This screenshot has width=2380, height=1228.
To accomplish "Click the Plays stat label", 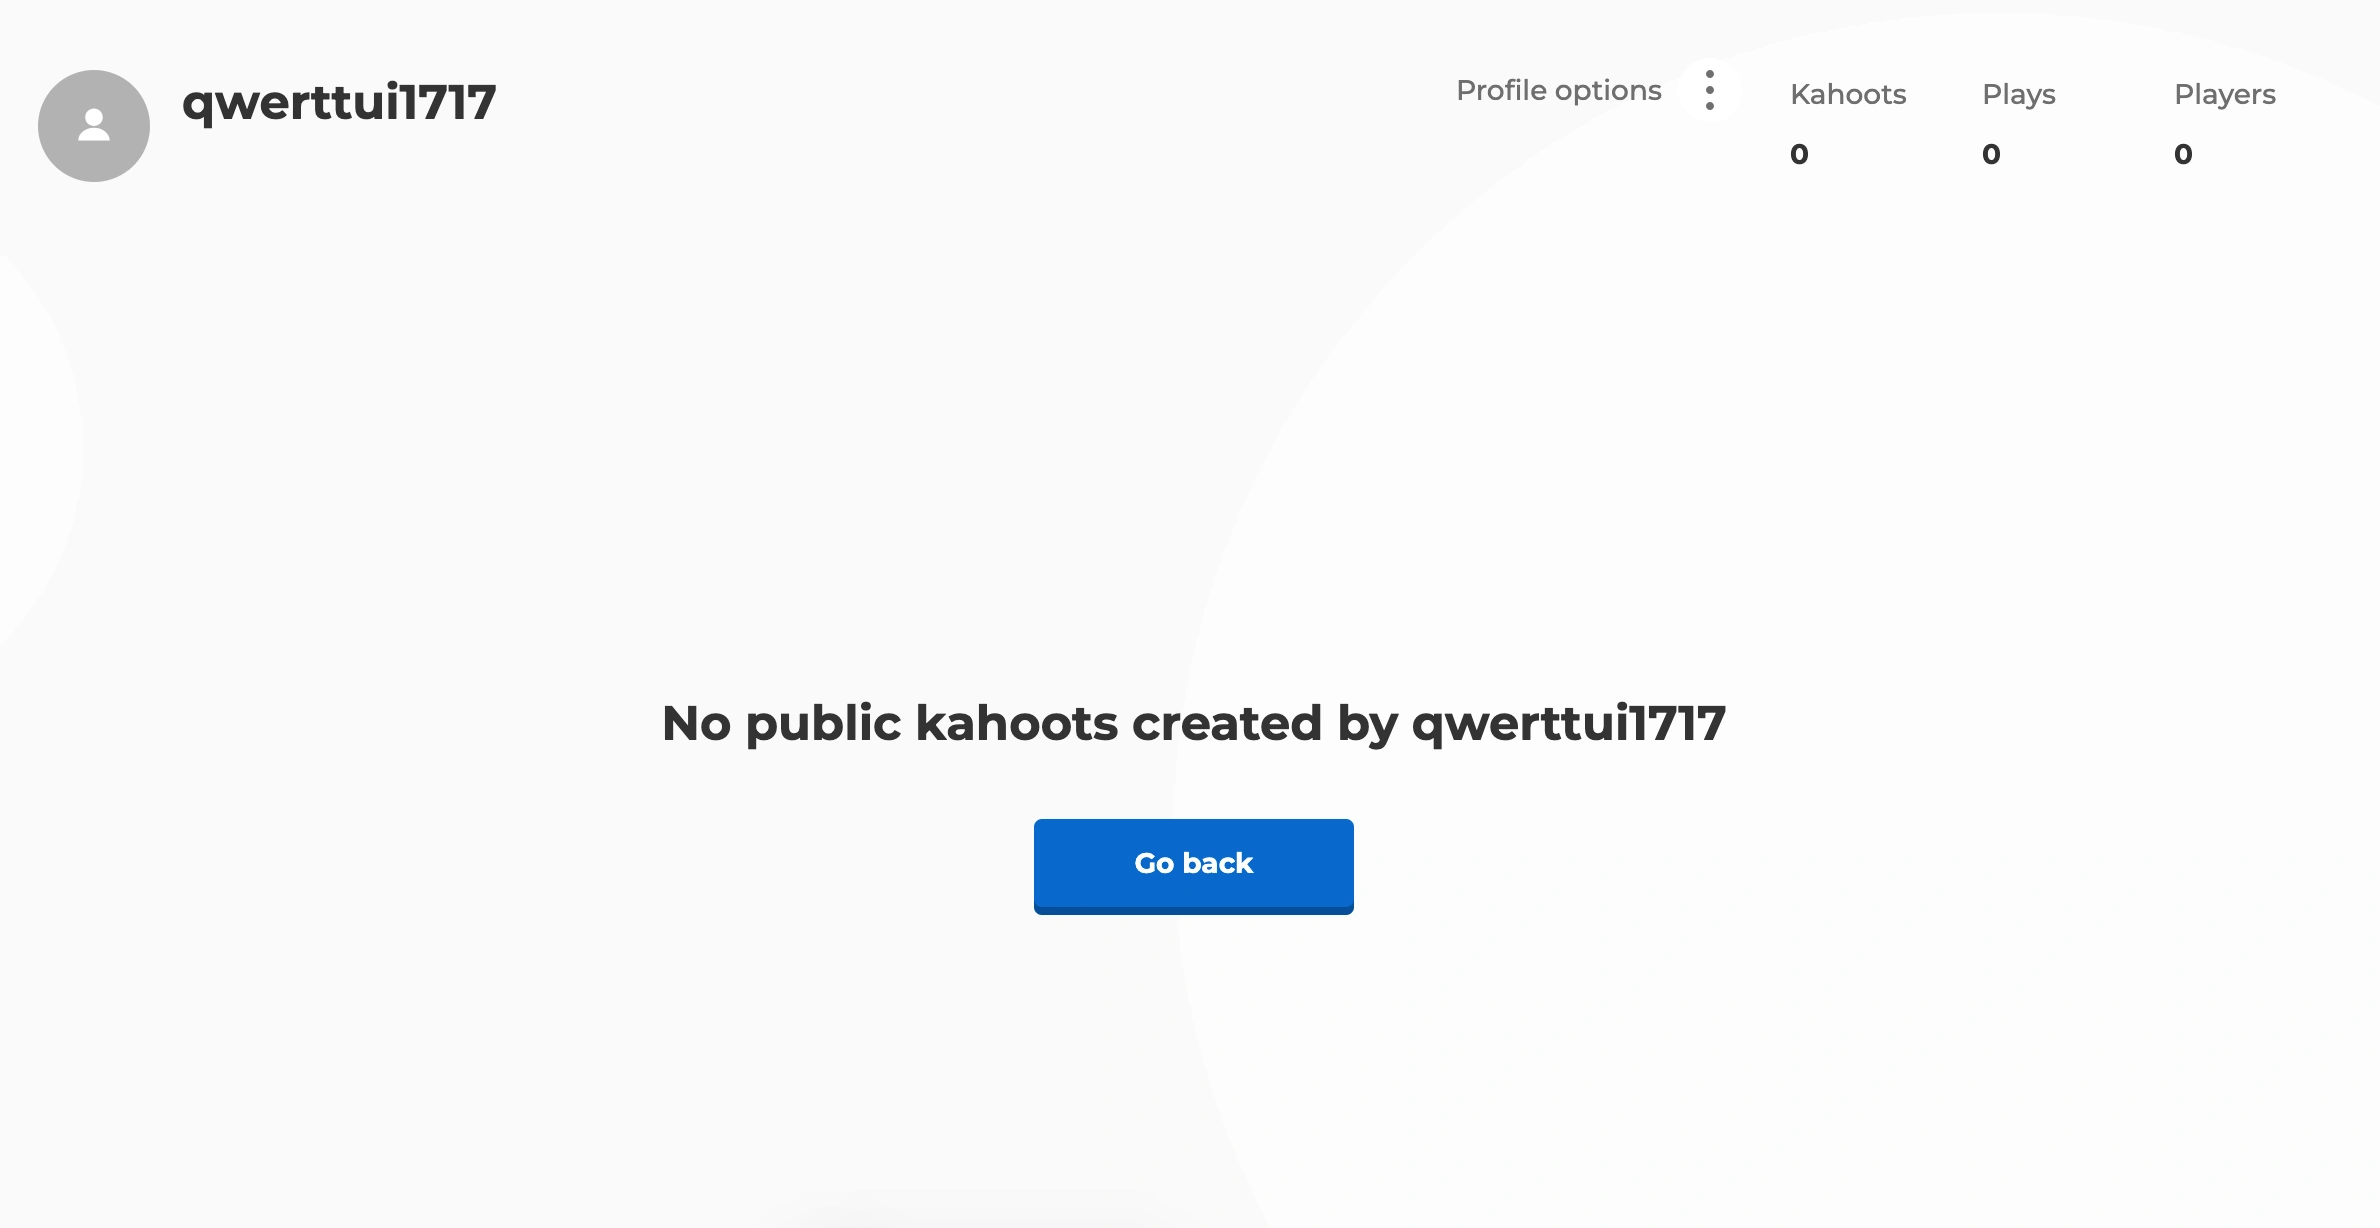I will tap(2019, 96).
